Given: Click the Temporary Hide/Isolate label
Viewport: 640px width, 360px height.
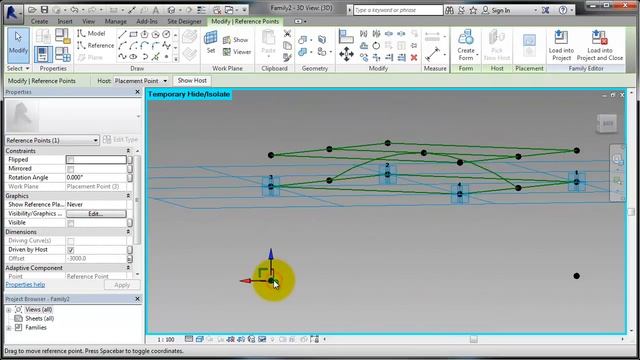Looking at the screenshot, I should click(x=189, y=94).
